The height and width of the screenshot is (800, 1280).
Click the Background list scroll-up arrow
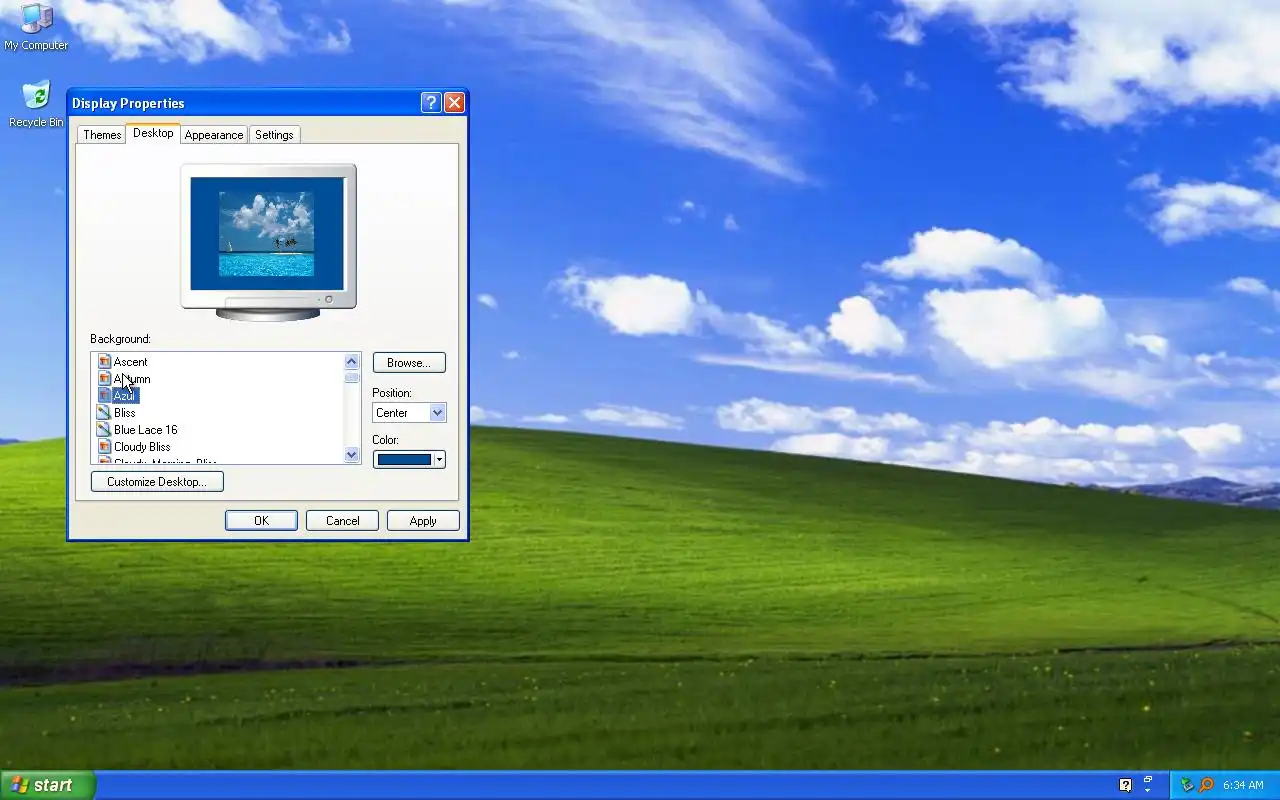[352, 362]
